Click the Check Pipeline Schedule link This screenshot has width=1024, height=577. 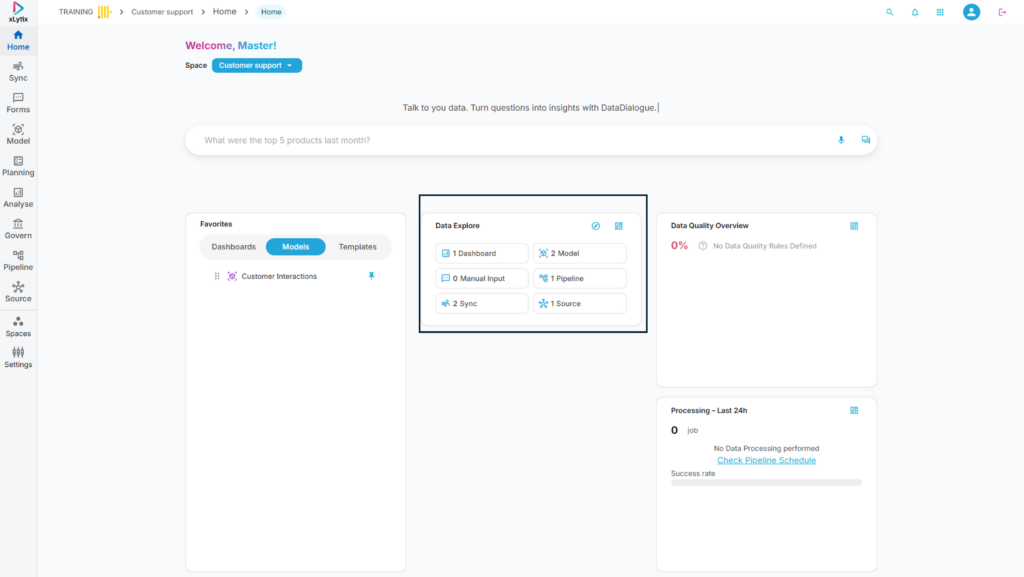[x=766, y=460]
